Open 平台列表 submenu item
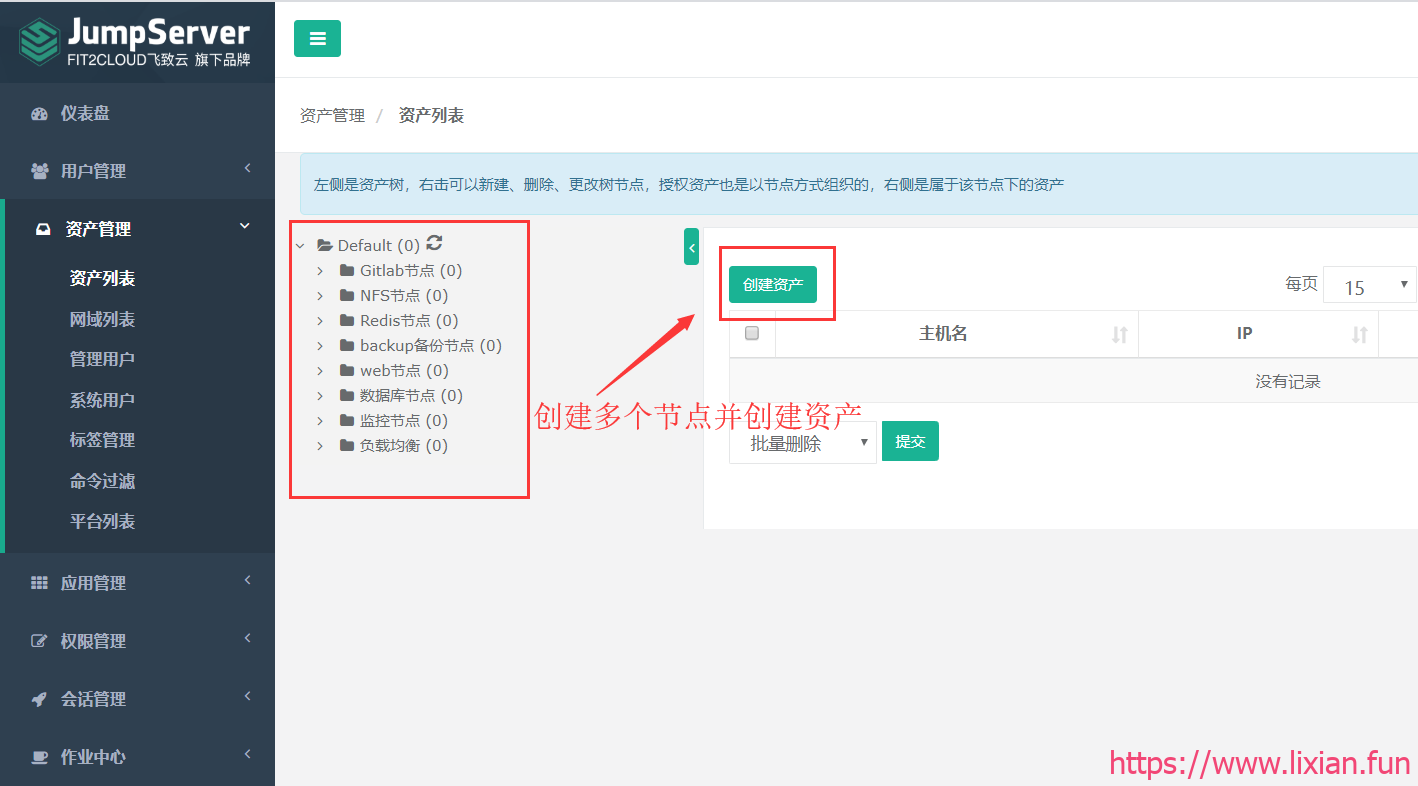1418x786 pixels. click(x=102, y=521)
